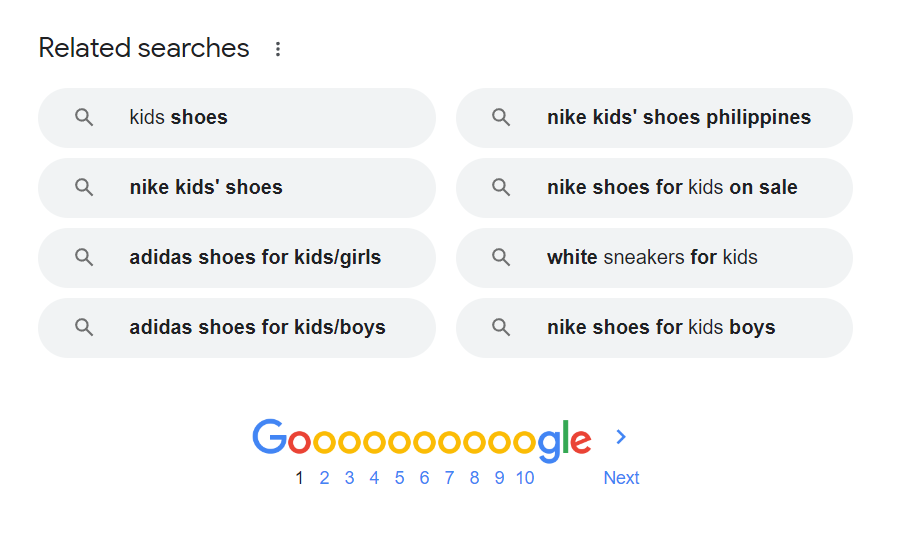Viewport: 899px width, 535px height.
Task: Open "nike shoes for kids boys" search
Action: 660,328
